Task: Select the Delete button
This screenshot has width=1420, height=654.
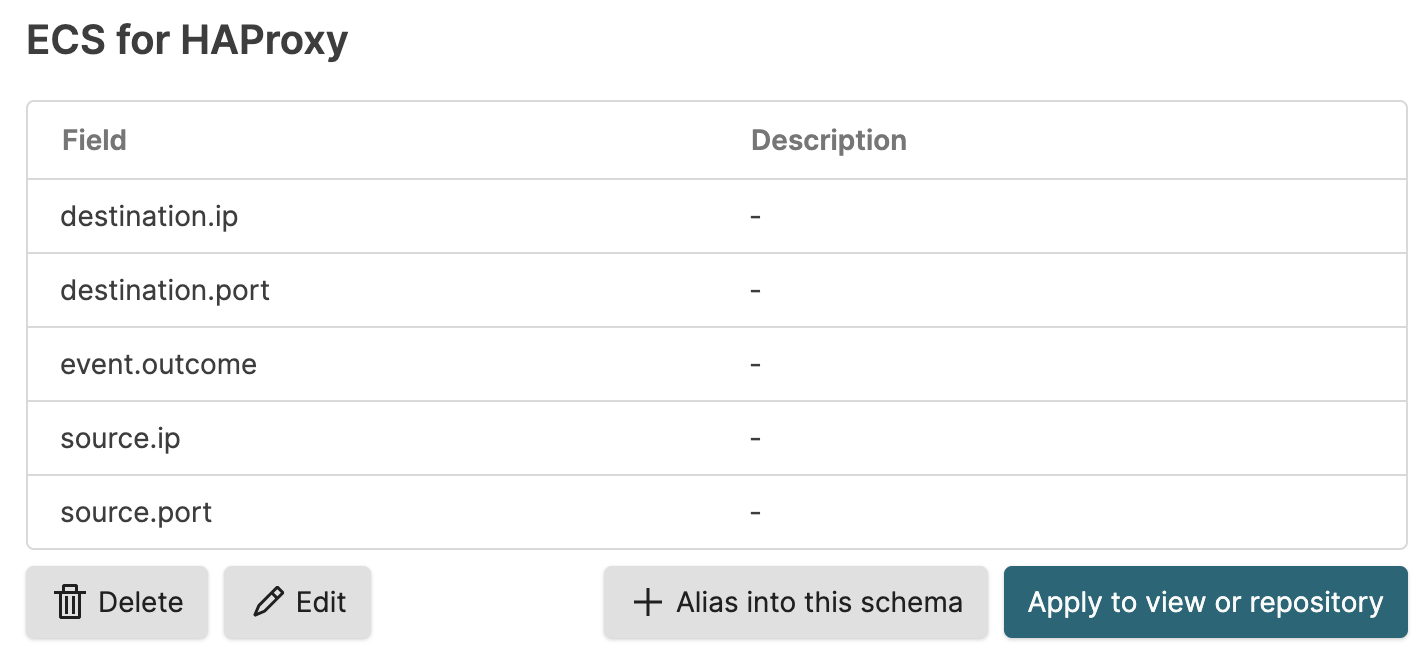Action: tap(117, 602)
